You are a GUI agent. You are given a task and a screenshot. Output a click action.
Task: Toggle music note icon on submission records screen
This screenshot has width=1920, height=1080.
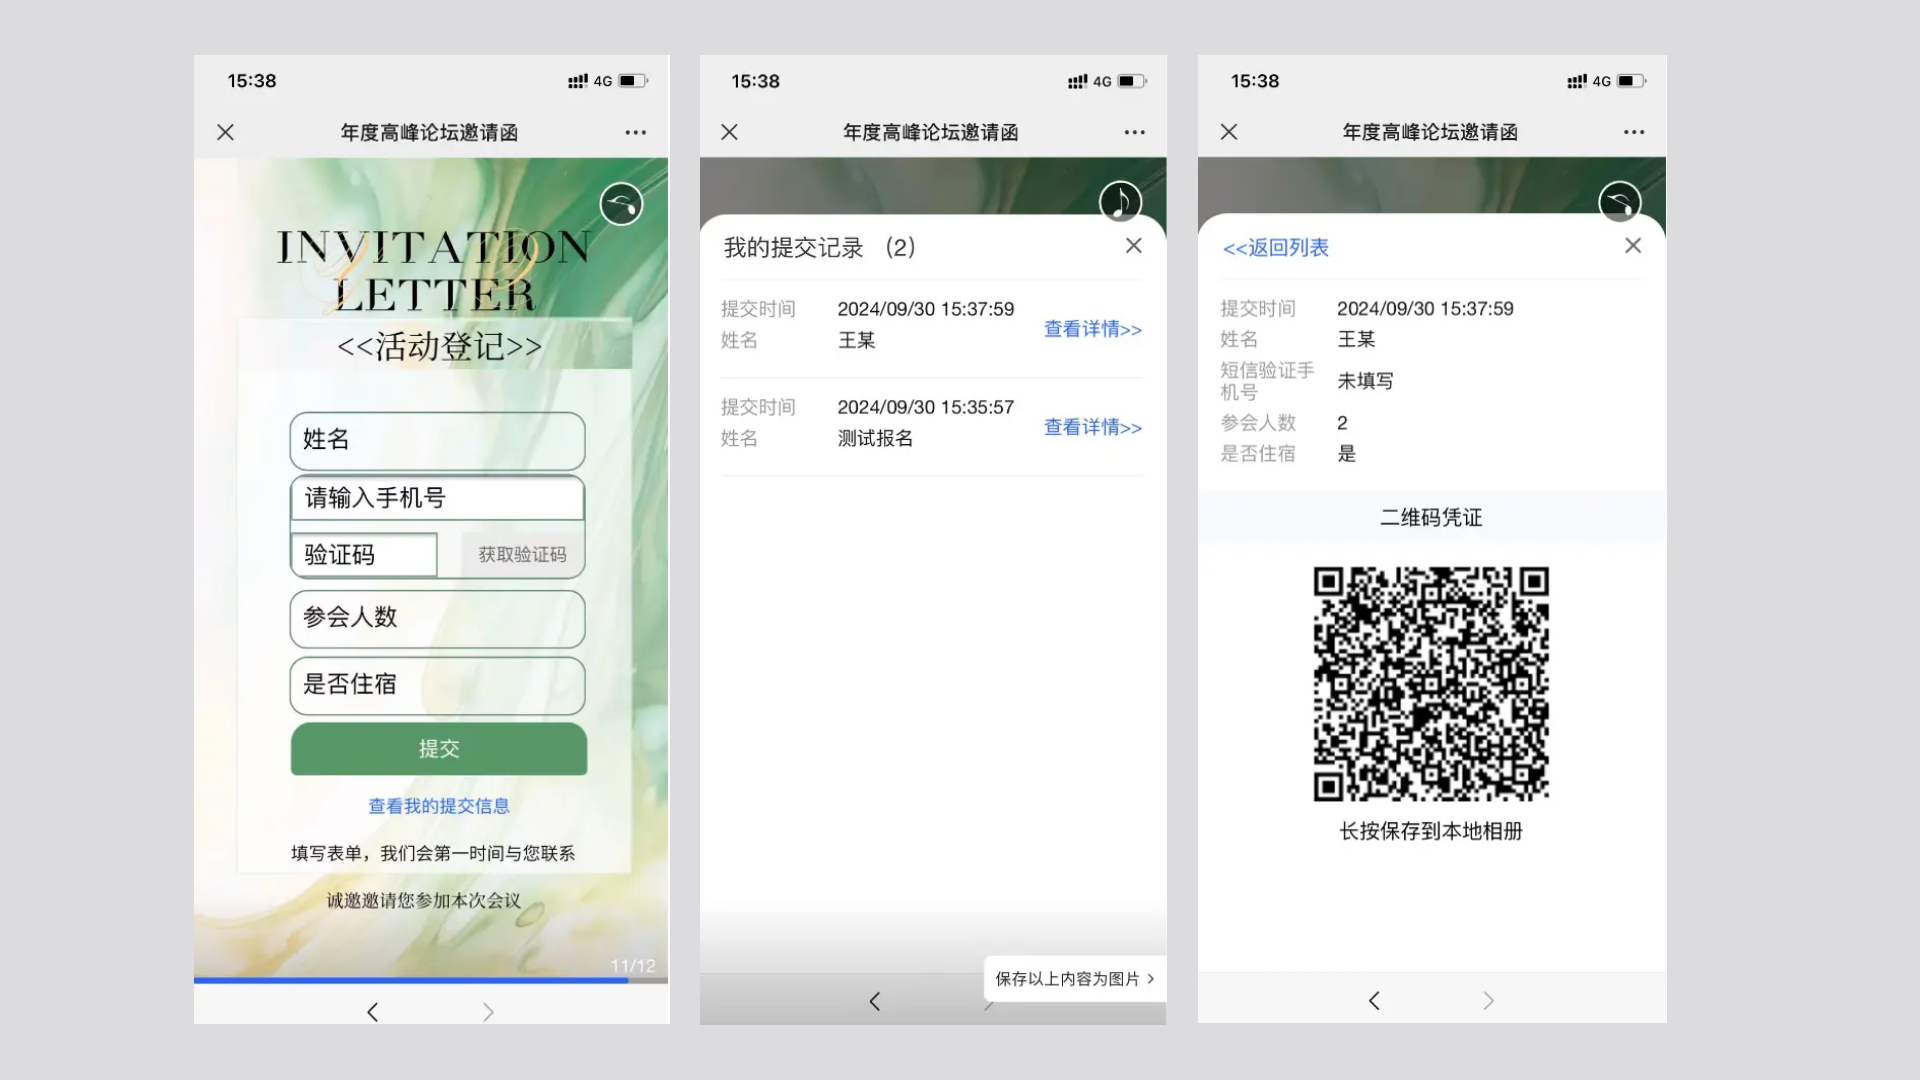pyautogui.click(x=1120, y=202)
